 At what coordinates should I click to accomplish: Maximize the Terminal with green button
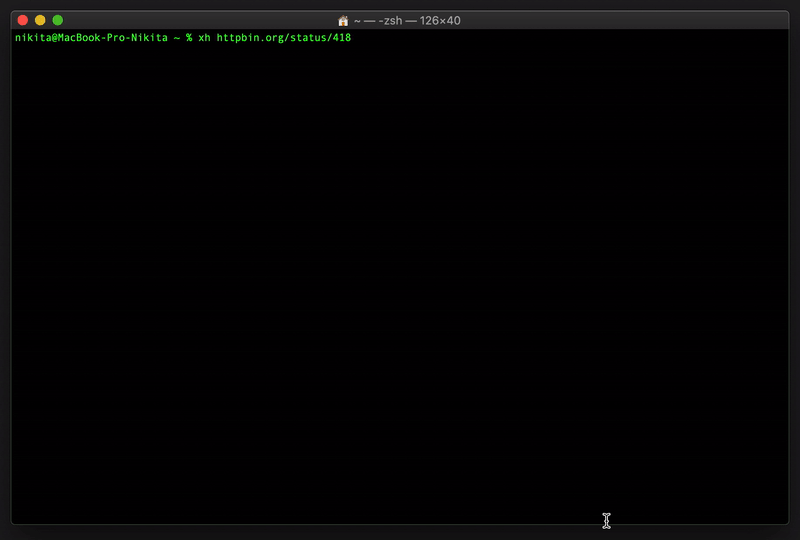(x=58, y=20)
